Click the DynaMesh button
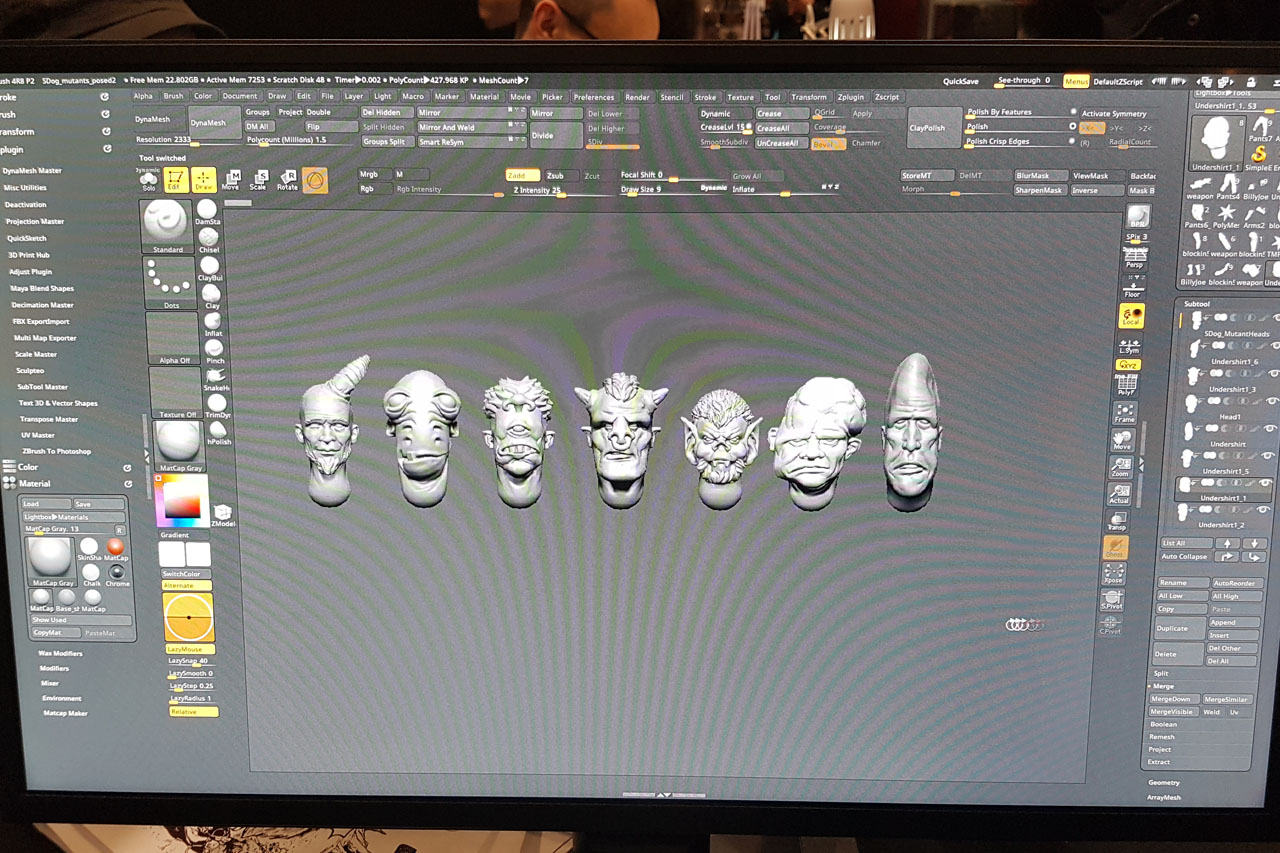Image resolution: width=1280 pixels, height=853 pixels. pos(215,122)
